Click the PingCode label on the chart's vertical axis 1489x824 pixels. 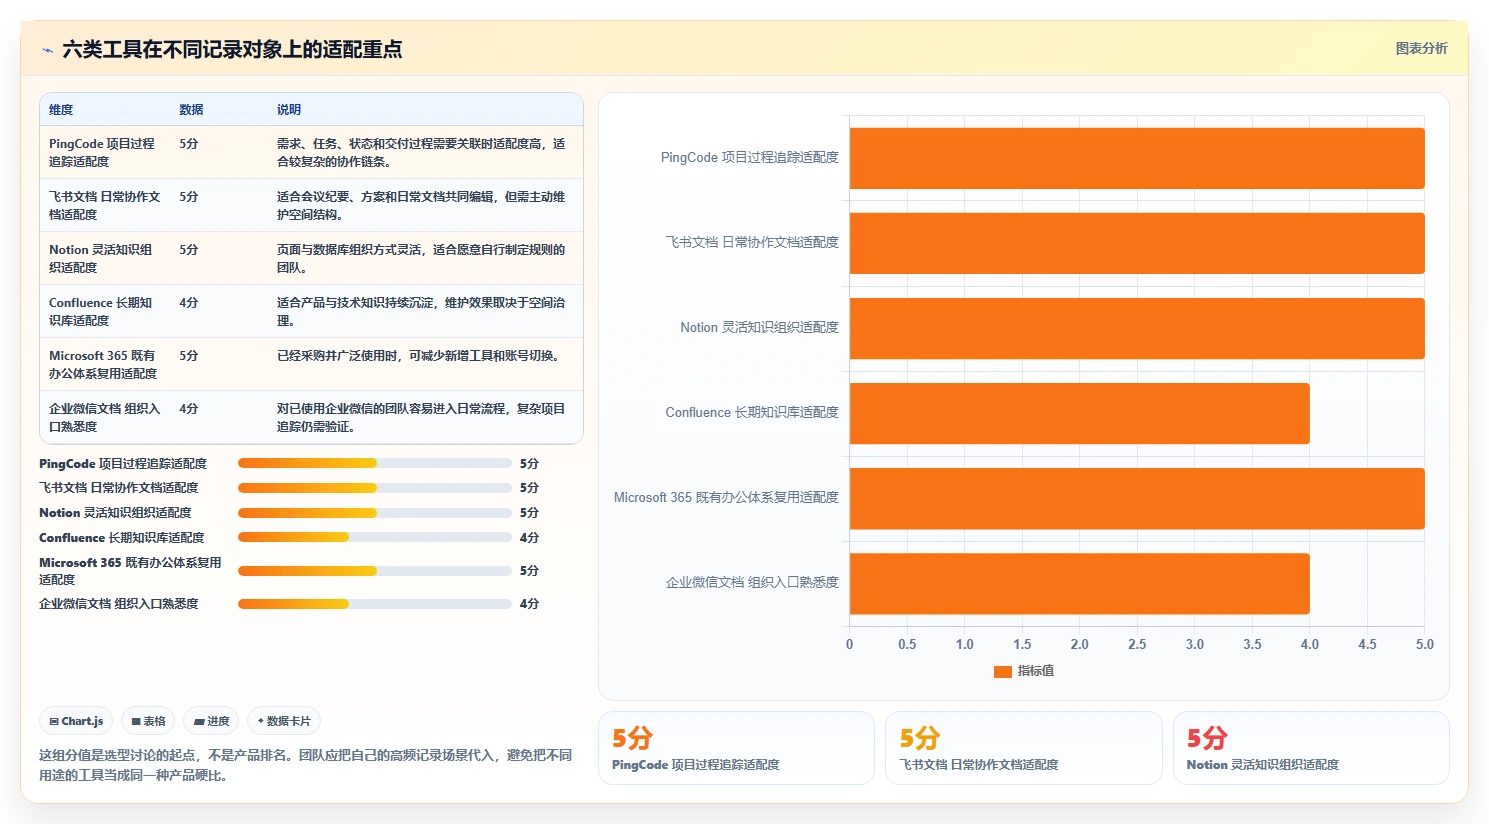point(749,158)
